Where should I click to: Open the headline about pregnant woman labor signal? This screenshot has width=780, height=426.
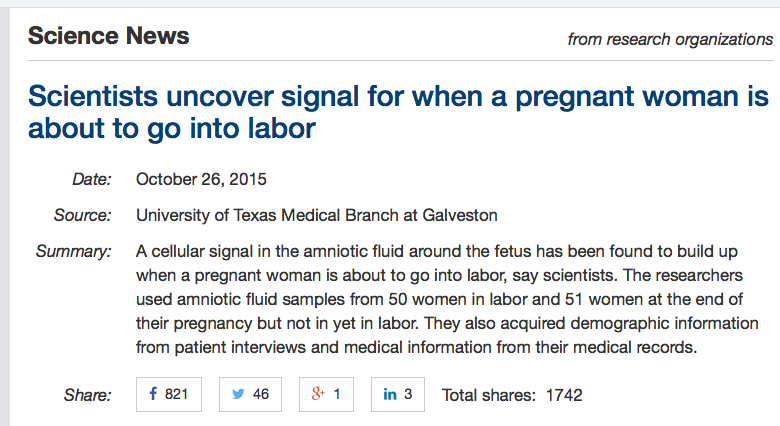(x=398, y=112)
